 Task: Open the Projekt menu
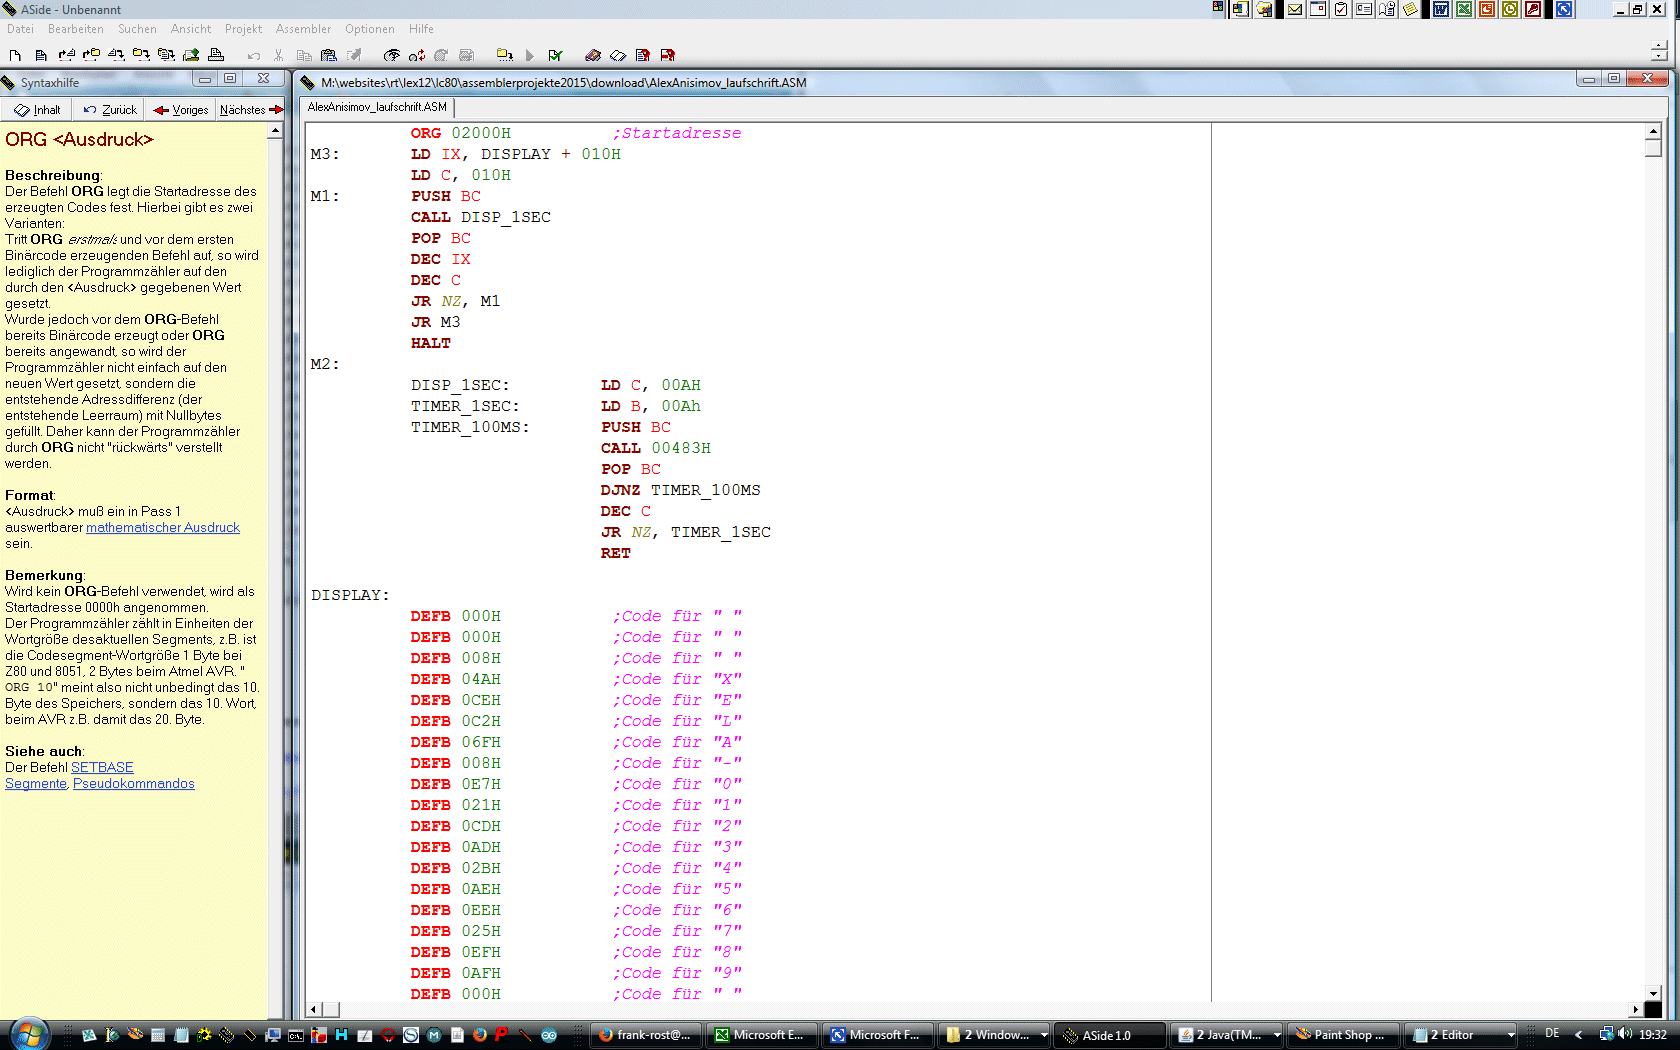243,29
